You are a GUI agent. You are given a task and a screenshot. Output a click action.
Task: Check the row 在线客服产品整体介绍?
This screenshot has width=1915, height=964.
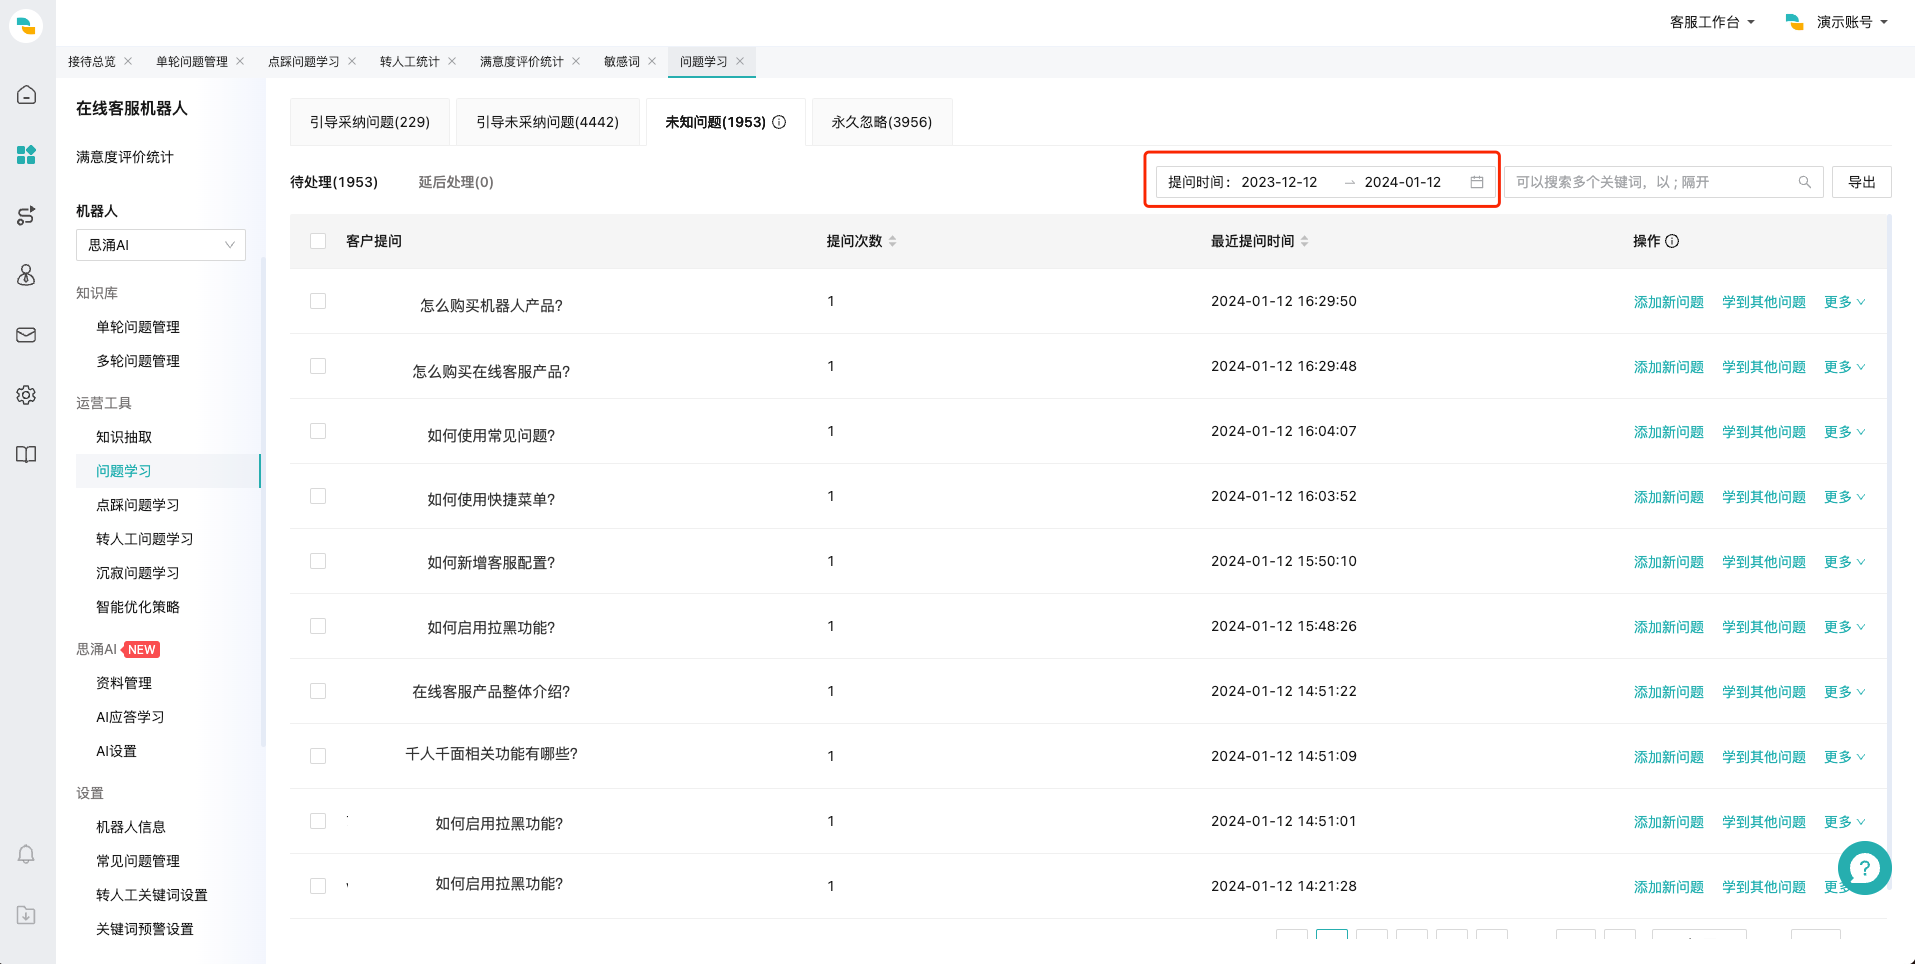(318, 691)
